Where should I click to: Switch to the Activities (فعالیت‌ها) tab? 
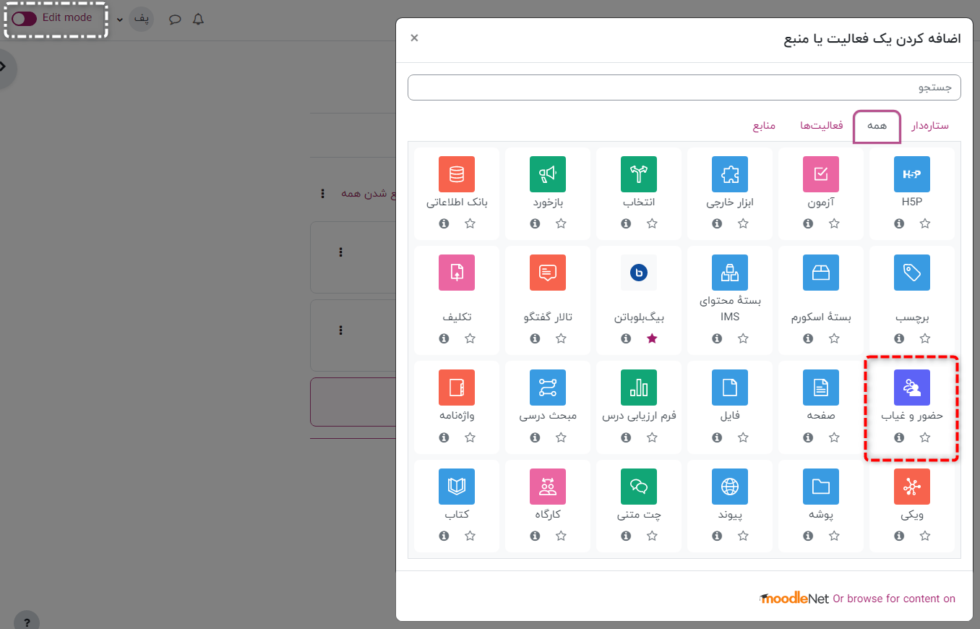coord(821,126)
